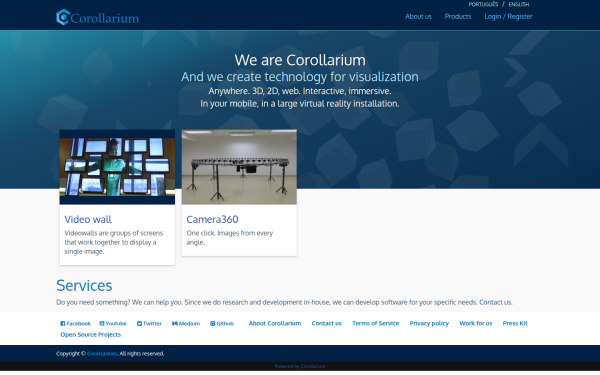Go to Login / Register
The width and height of the screenshot is (600, 375).
click(x=508, y=16)
